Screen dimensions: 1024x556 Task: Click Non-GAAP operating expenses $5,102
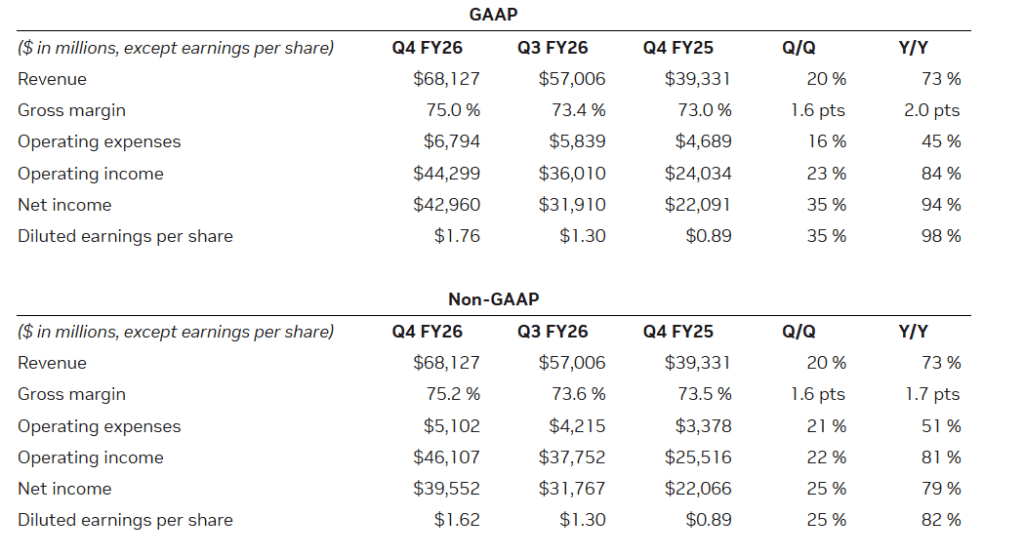tap(451, 426)
